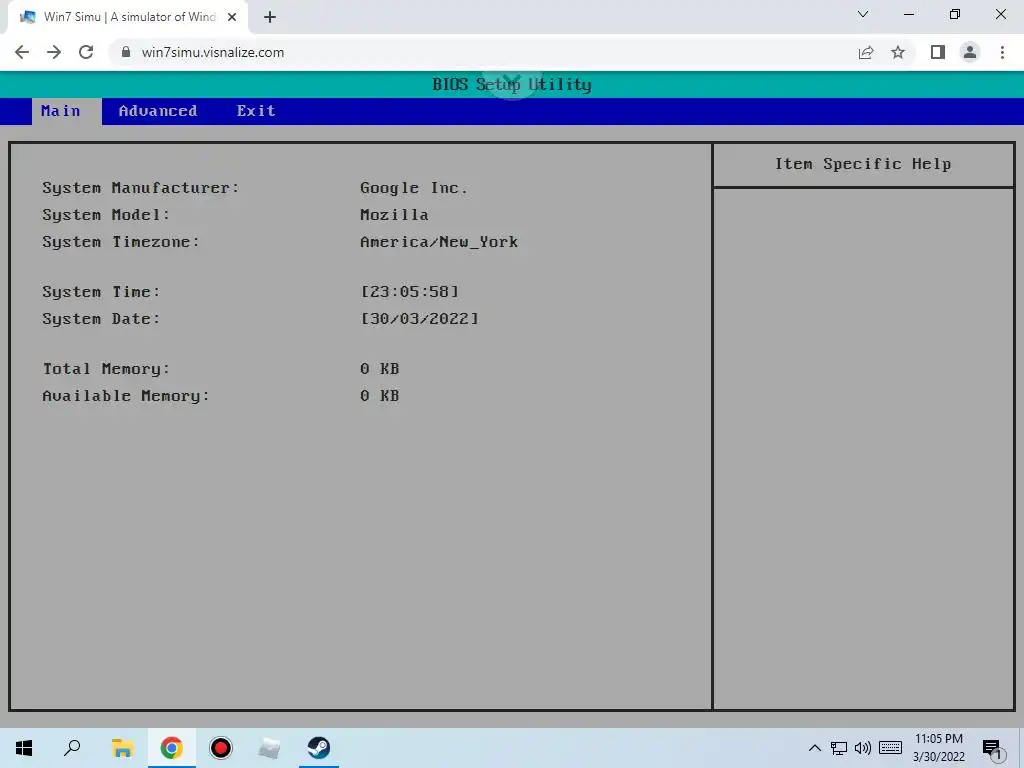Click the Item Specific Help heading
Image resolution: width=1024 pixels, height=768 pixels.
click(x=863, y=164)
